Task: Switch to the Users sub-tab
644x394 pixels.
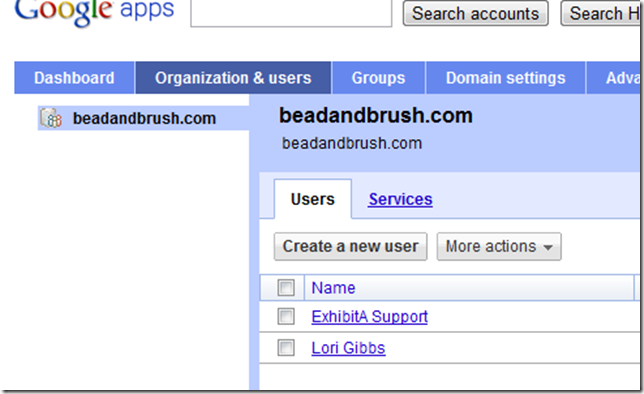Action: 313,199
